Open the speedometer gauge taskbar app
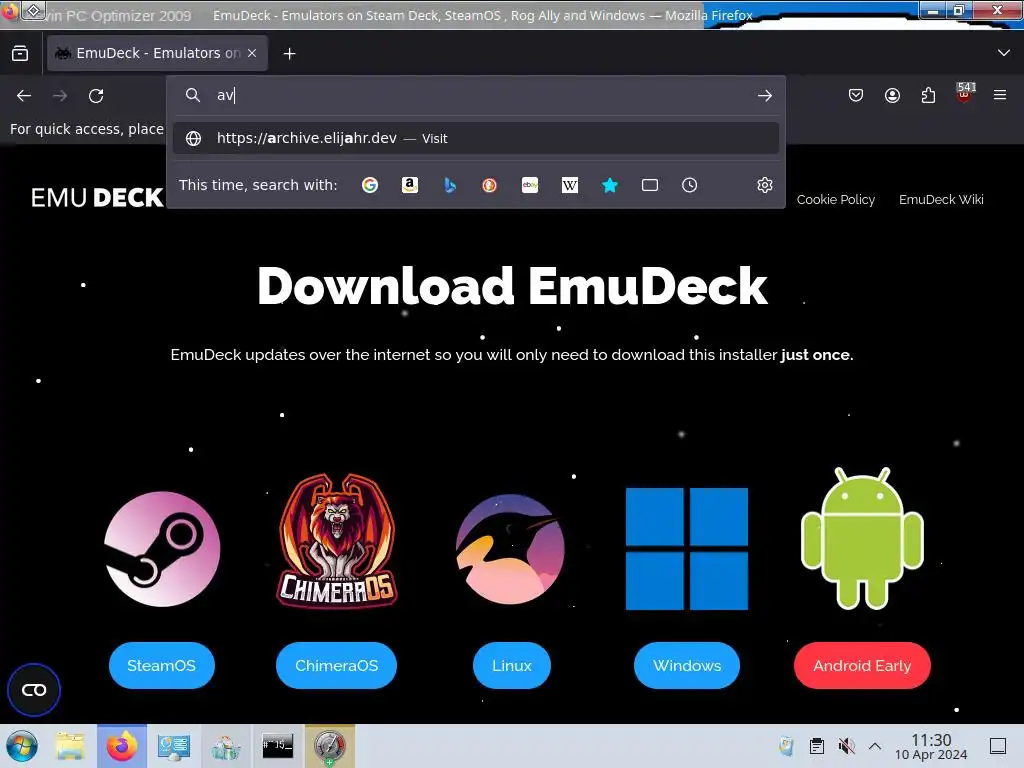The height and width of the screenshot is (768, 1024). [x=330, y=746]
